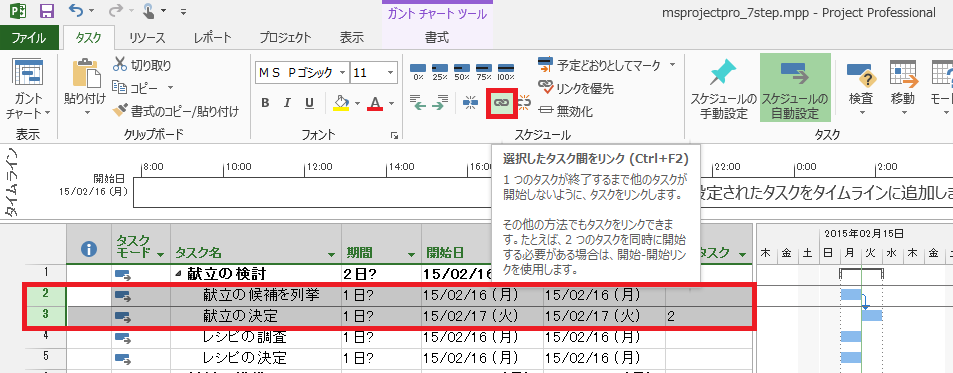Toggle Underline formatting
This screenshot has height=373, width=953.
click(309, 103)
